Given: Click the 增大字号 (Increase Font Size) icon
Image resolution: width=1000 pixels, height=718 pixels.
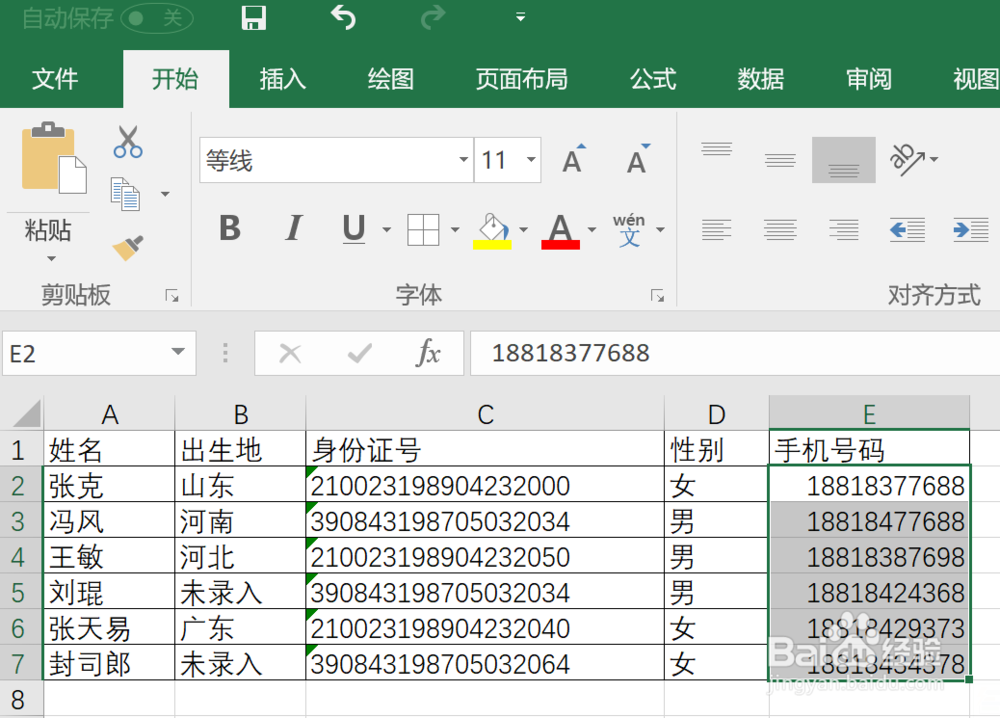Looking at the screenshot, I should click(x=571, y=157).
